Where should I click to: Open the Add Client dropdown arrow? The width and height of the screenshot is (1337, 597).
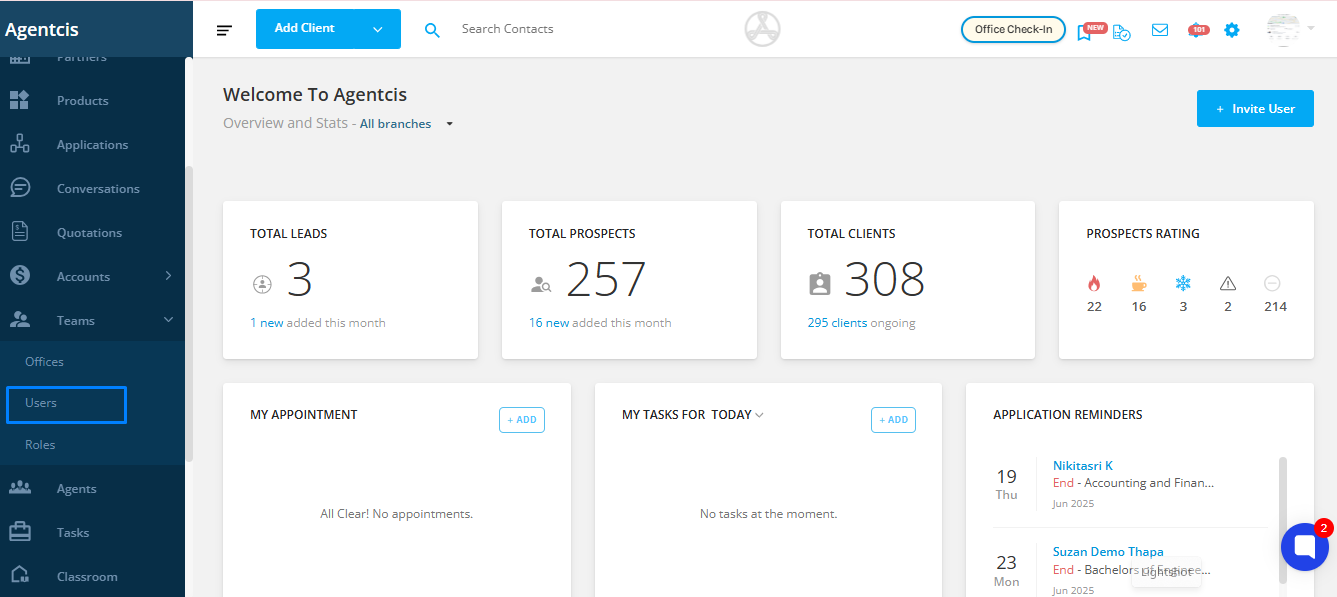[378, 29]
